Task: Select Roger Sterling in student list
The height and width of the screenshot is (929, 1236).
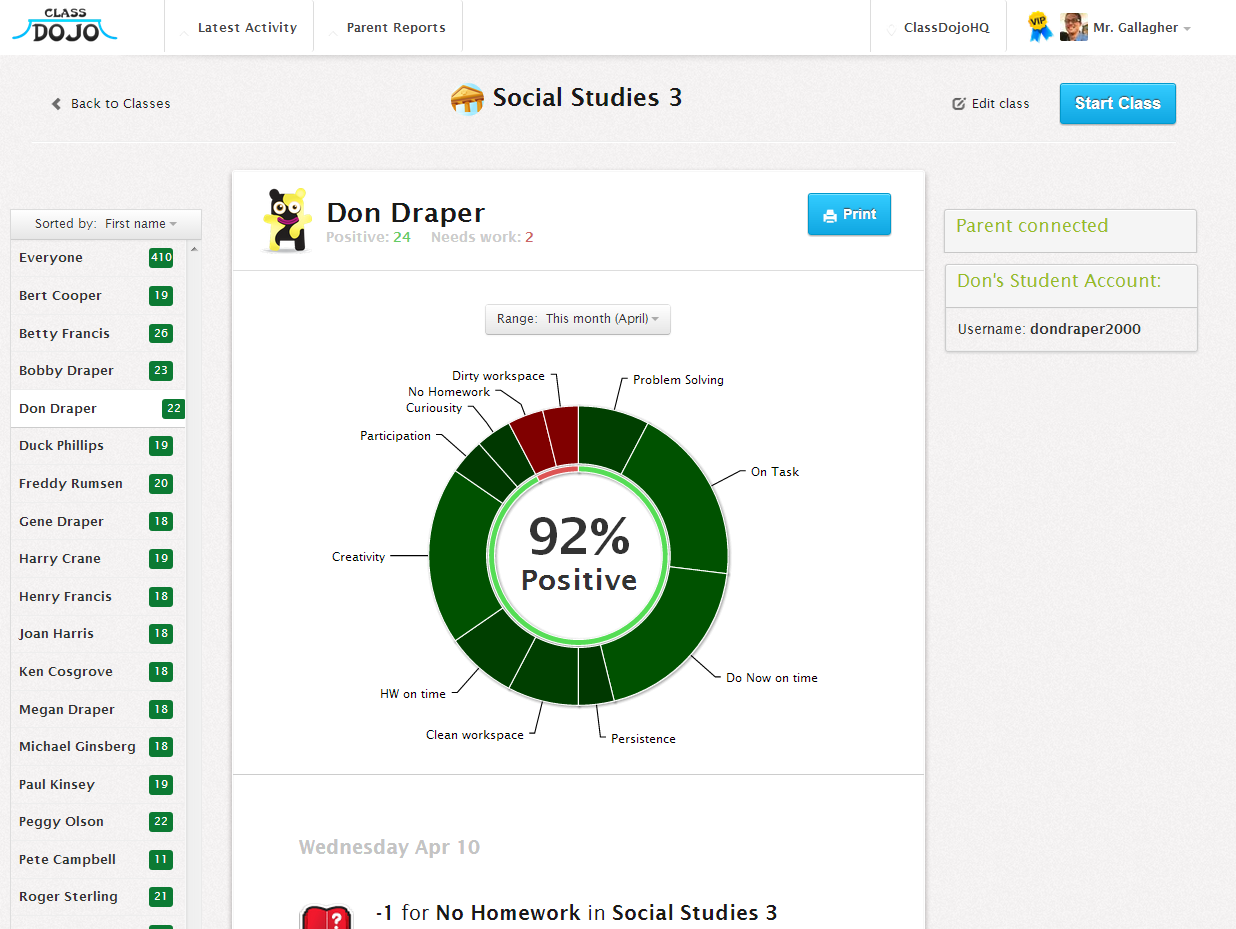Action: tap(97, 897)
